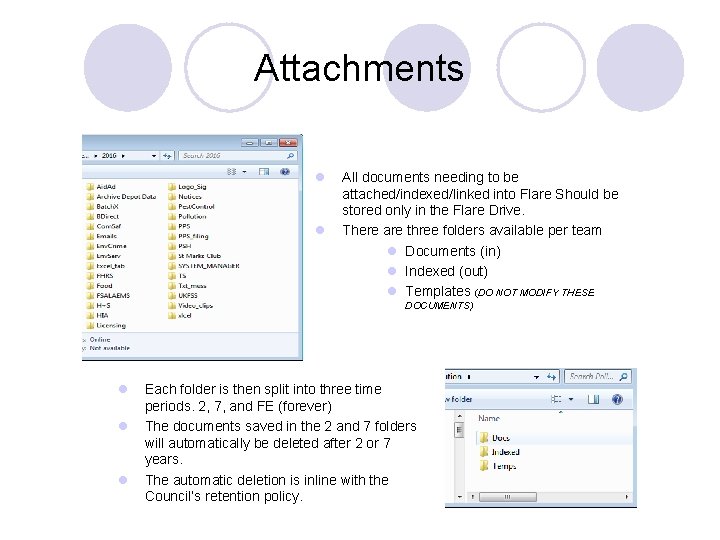Click right arrow of horizontal scrollbar
The height and width of the screenshot is (540, 720).
click(x=627, y=497)
